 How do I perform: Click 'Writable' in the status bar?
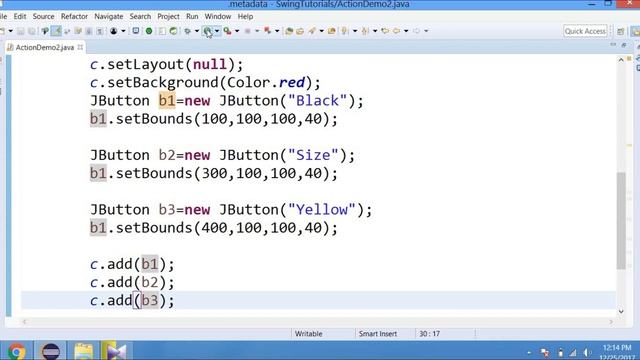click(309, 334)
